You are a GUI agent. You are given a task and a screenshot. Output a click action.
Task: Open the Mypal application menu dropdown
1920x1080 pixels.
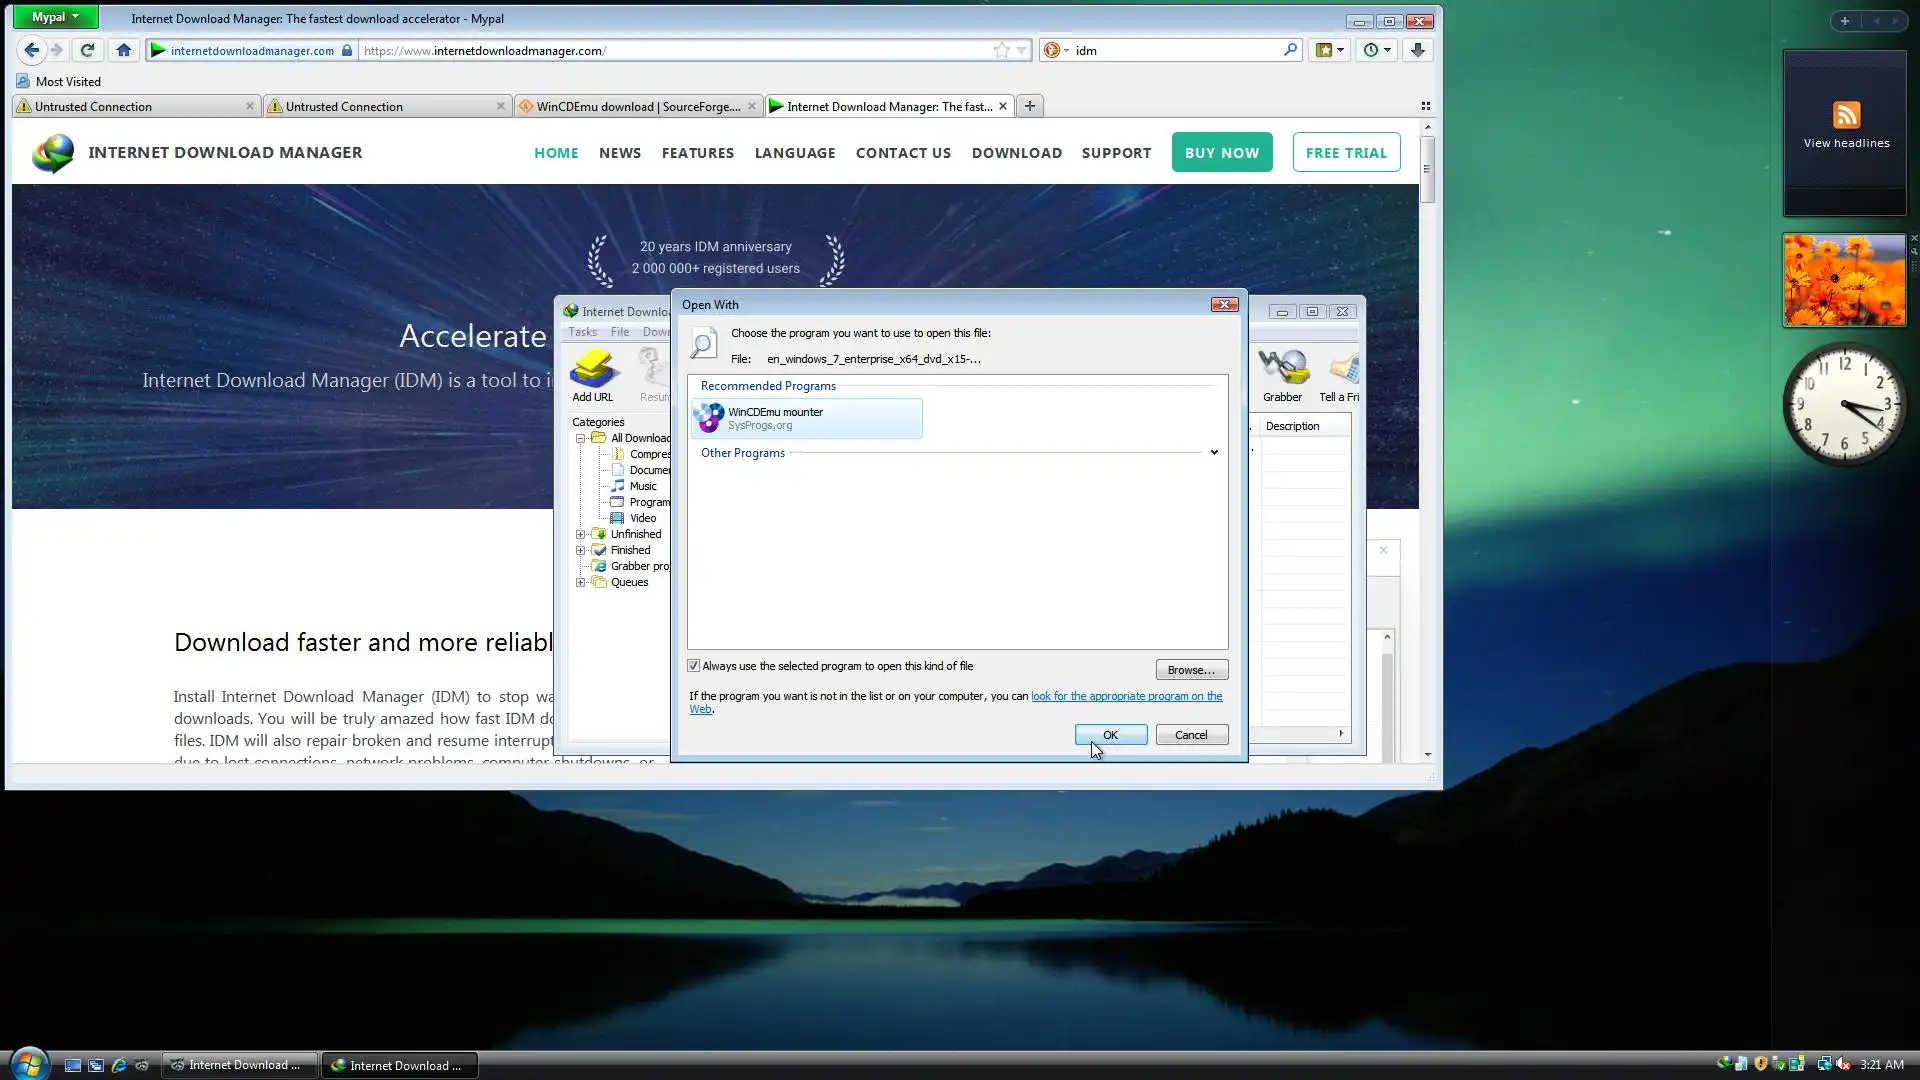(x=55, y=17)
